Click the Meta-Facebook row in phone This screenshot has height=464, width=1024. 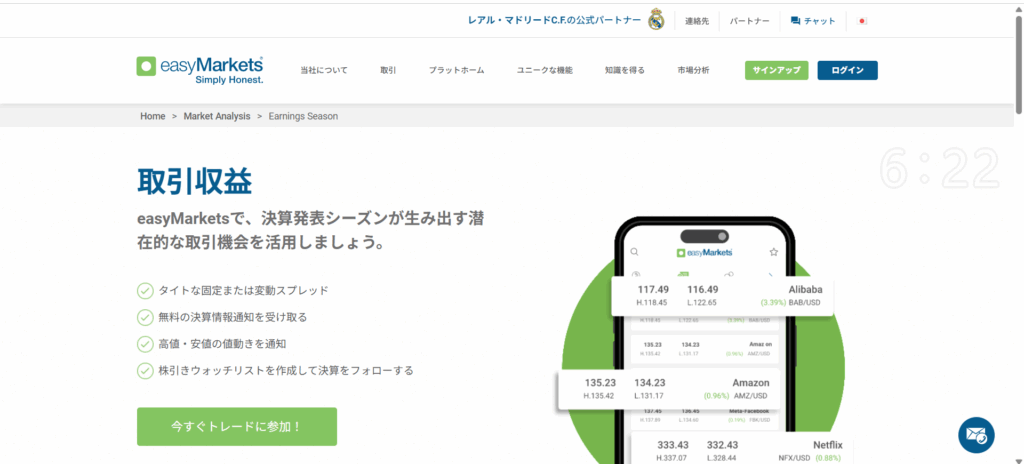point(705,416)
